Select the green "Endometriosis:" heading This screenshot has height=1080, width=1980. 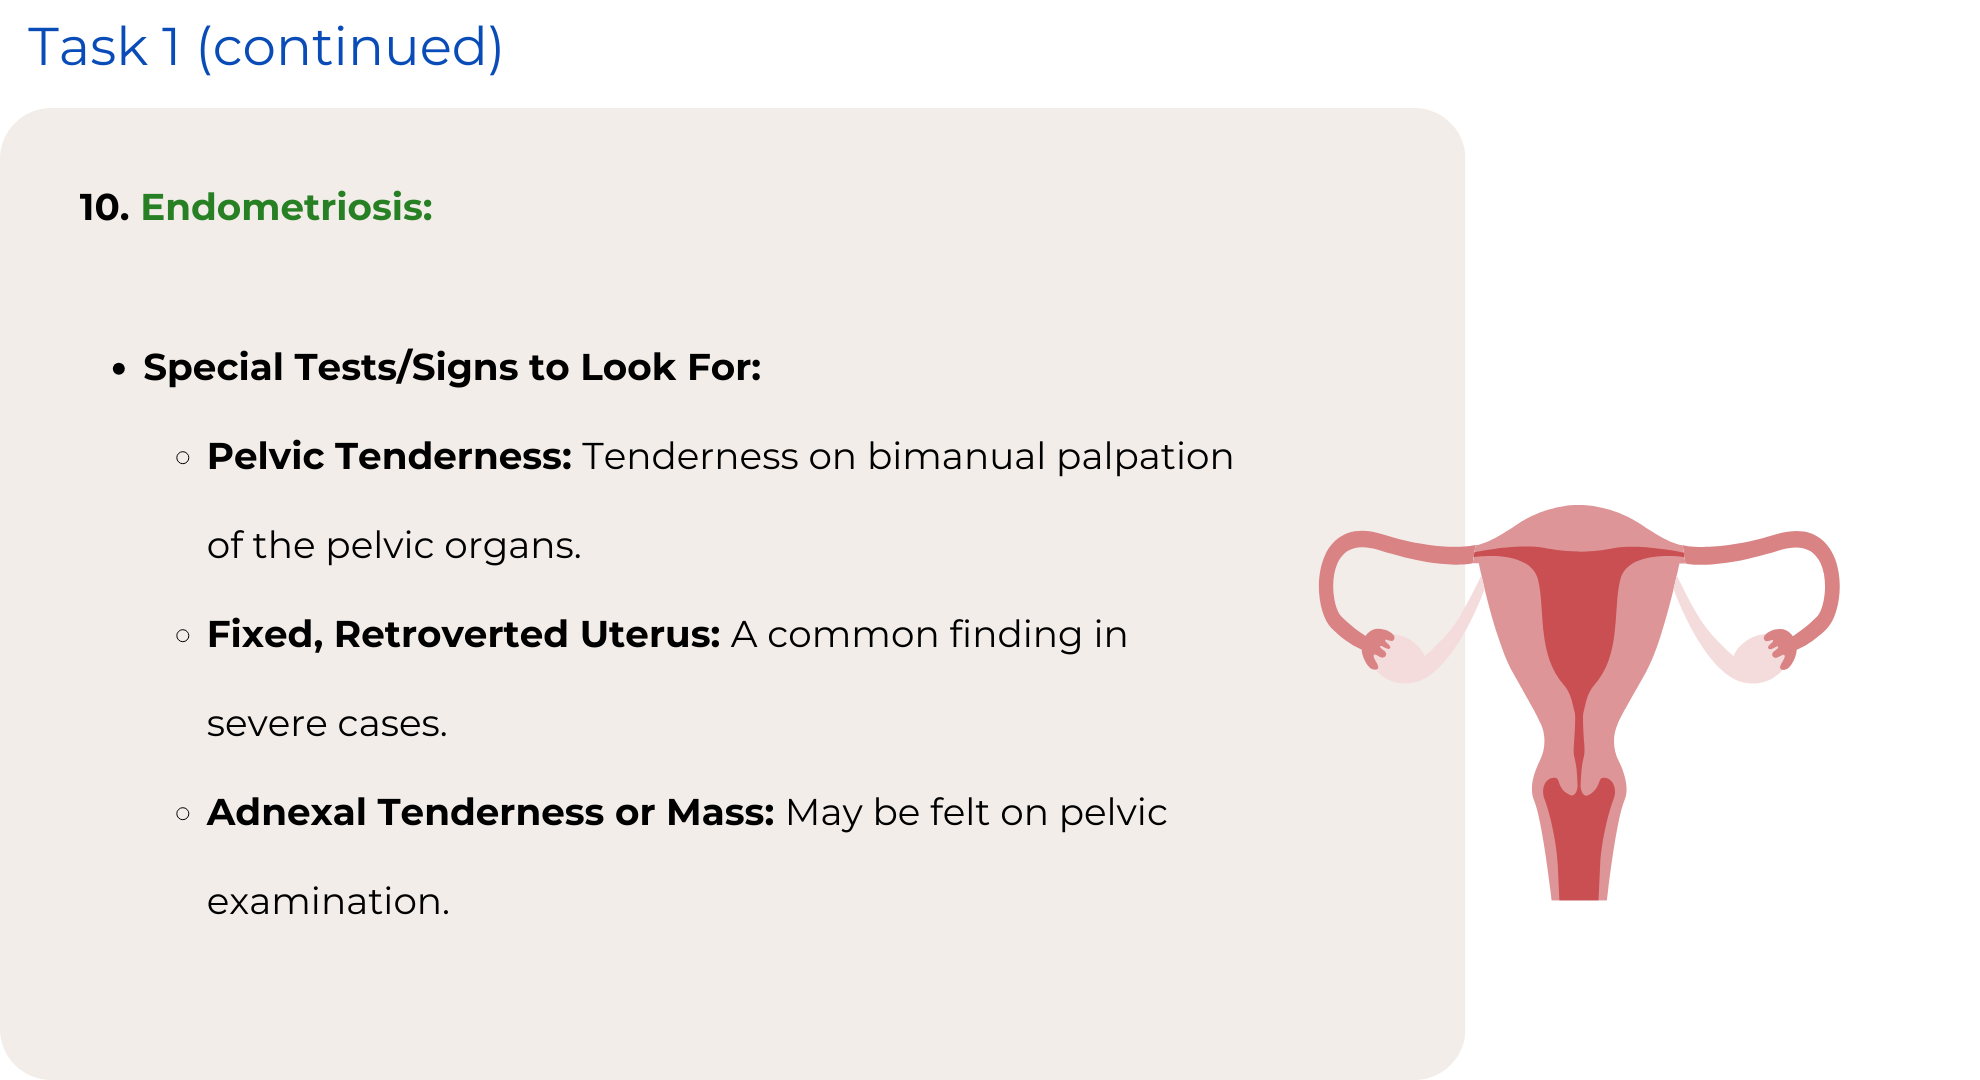(x=287, y=207)
